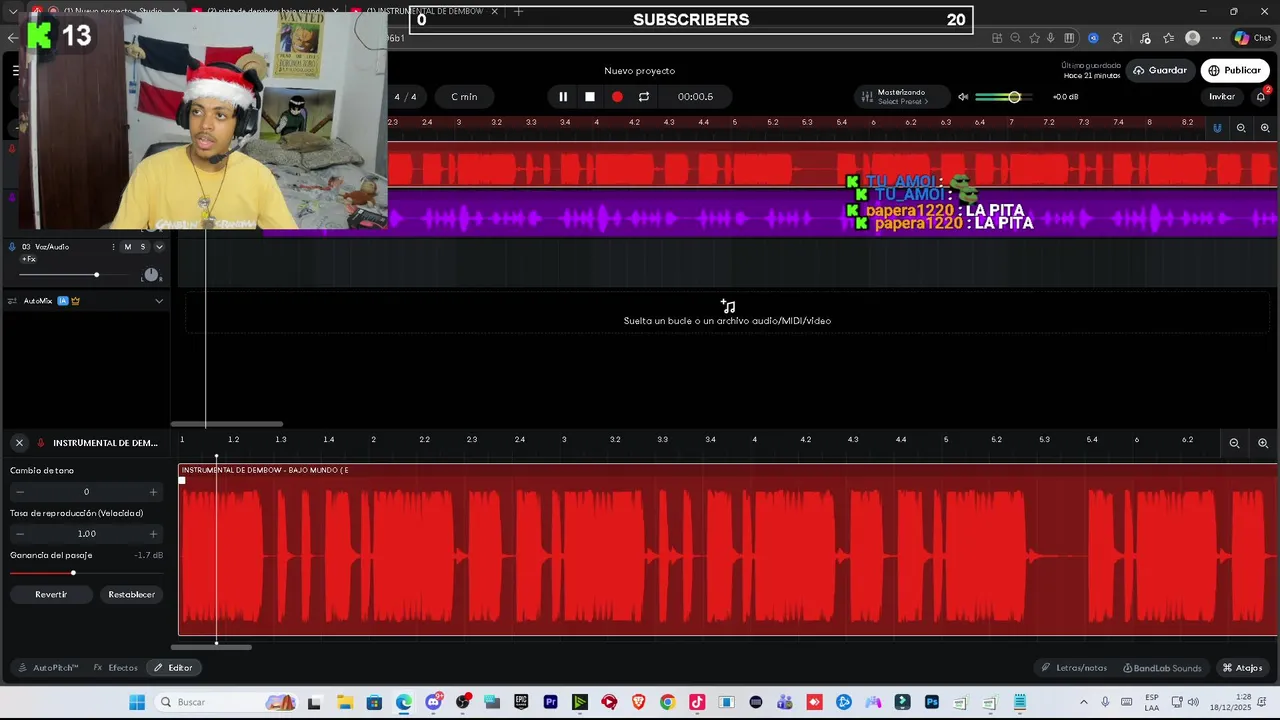Expand the AutoMix panel chevron
The height and width of the screenshot is (720, 1280).
(159, 301)
